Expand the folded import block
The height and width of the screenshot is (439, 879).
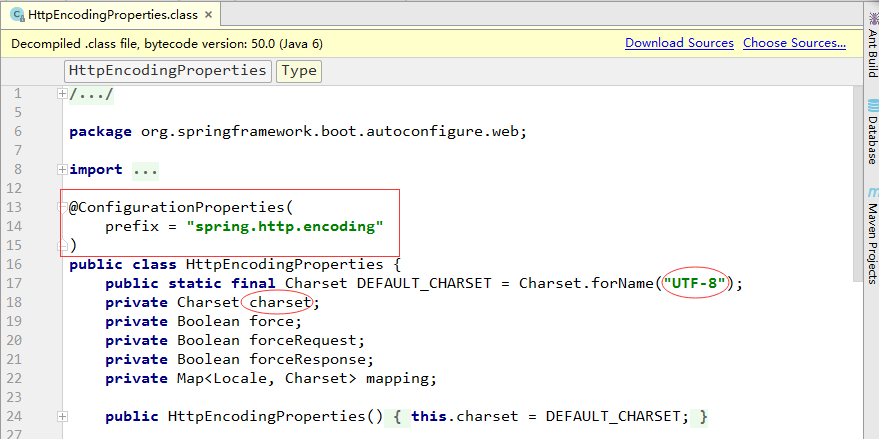(x=62, y=169)
